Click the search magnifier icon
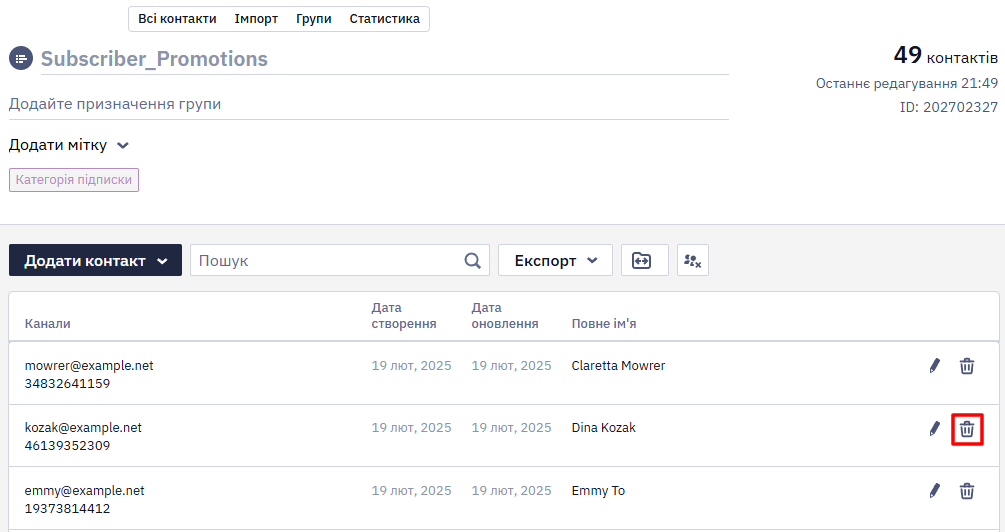Screen dimensions: 1005x532 coord(472,261)
